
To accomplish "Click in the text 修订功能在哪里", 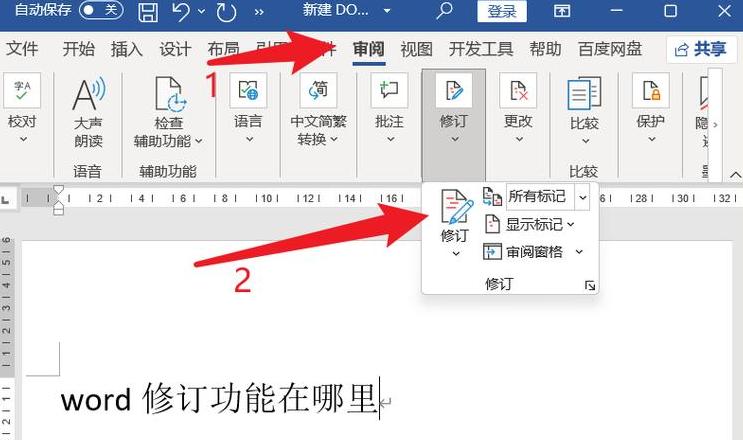I will point(260,399).
